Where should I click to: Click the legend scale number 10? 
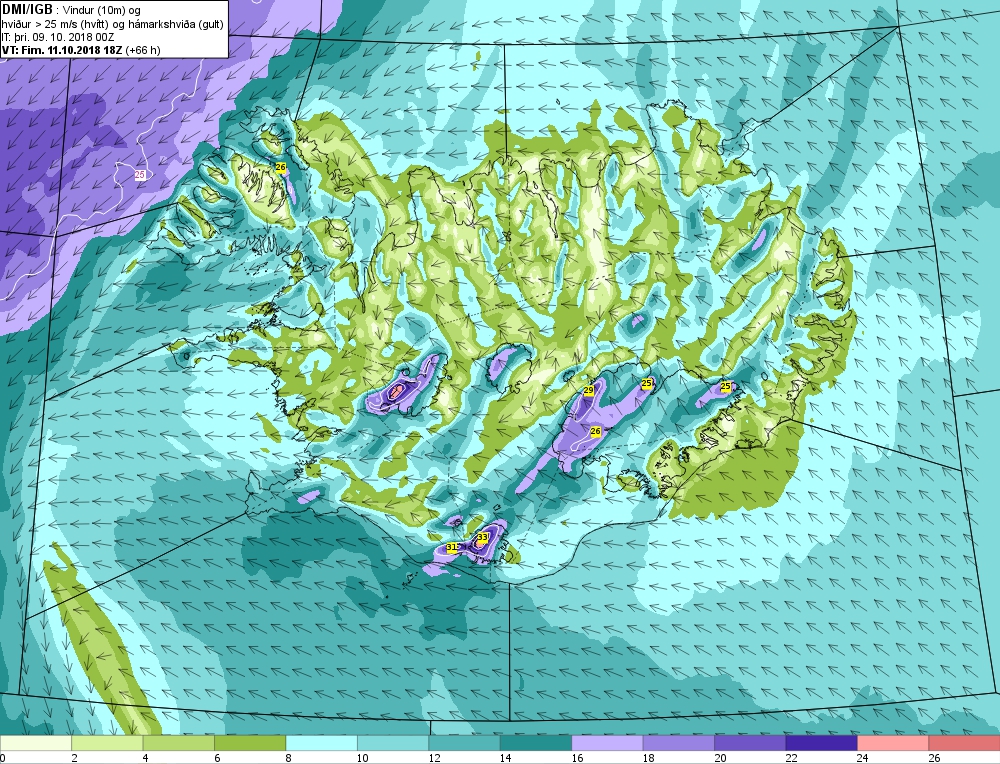click(363, 758)
